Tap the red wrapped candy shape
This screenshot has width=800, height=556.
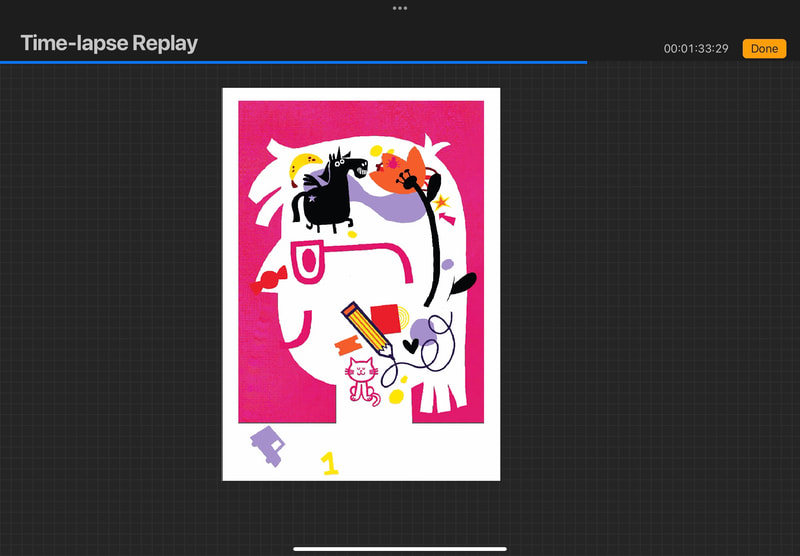268,280
